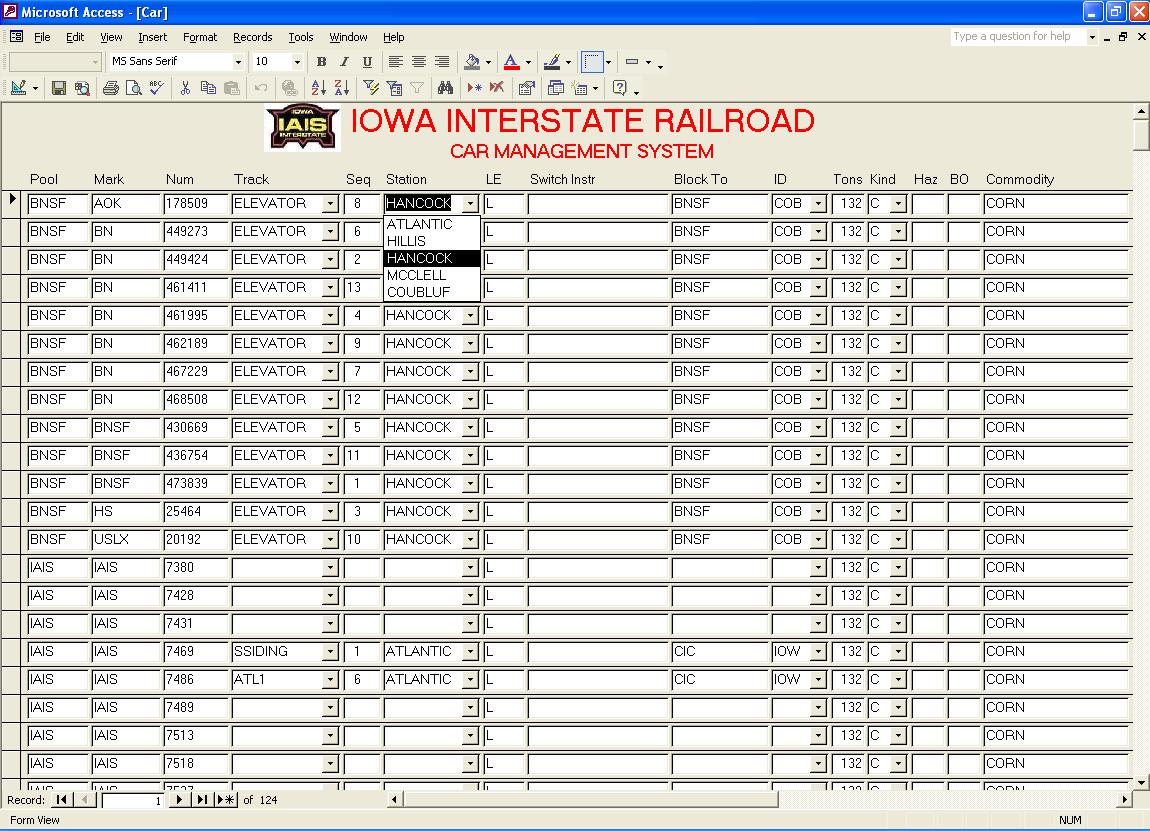This screenshot has height=831, width=1150.
Task: Open Track dropdown for car 178509
Action: (331, 204)
